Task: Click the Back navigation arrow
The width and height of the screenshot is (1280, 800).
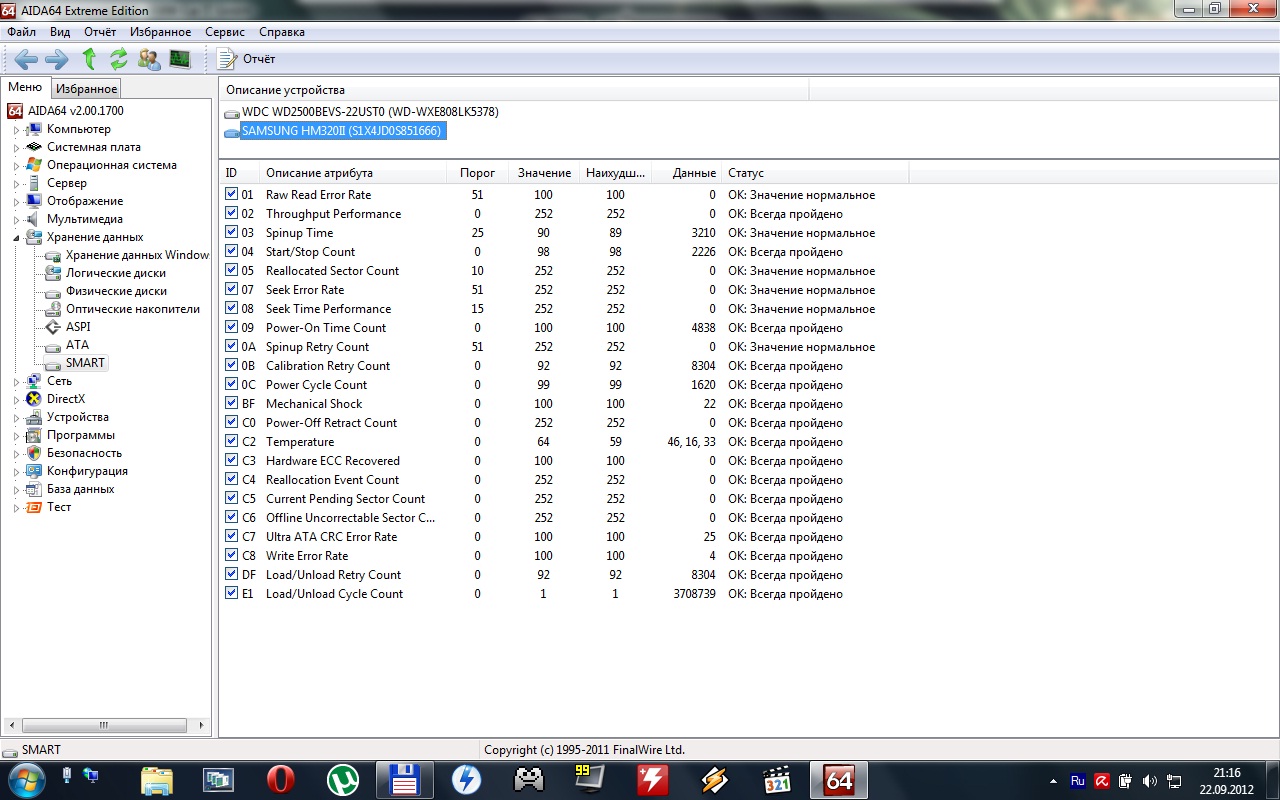Action: coord(26,59)
